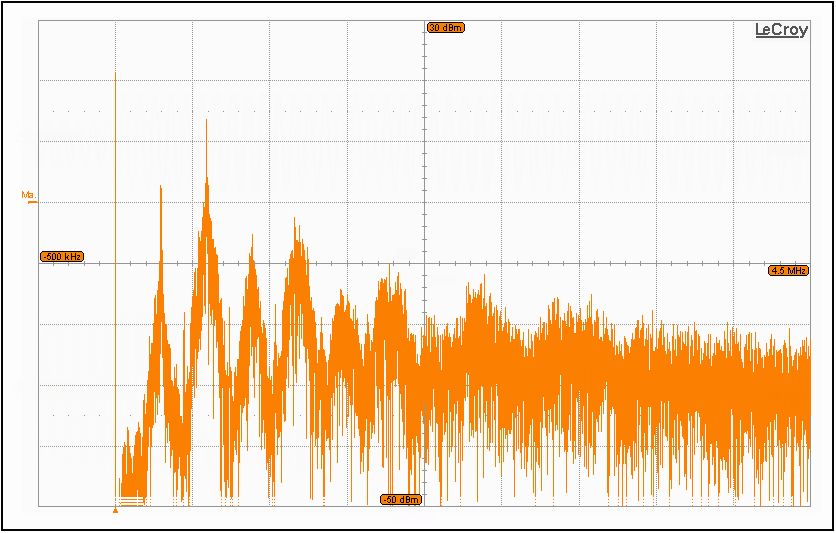This screenshot has width=836, height=533.
Task: Select the -500 kHz start frequency label
Action: [62, 257]
